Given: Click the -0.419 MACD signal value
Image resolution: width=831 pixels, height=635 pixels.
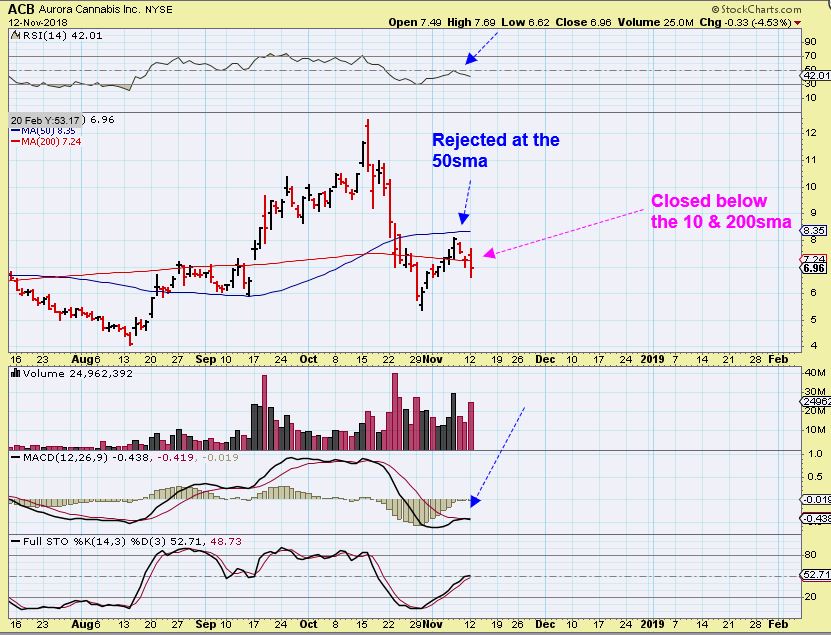Looking at the screenshot, I should point(176,457).
